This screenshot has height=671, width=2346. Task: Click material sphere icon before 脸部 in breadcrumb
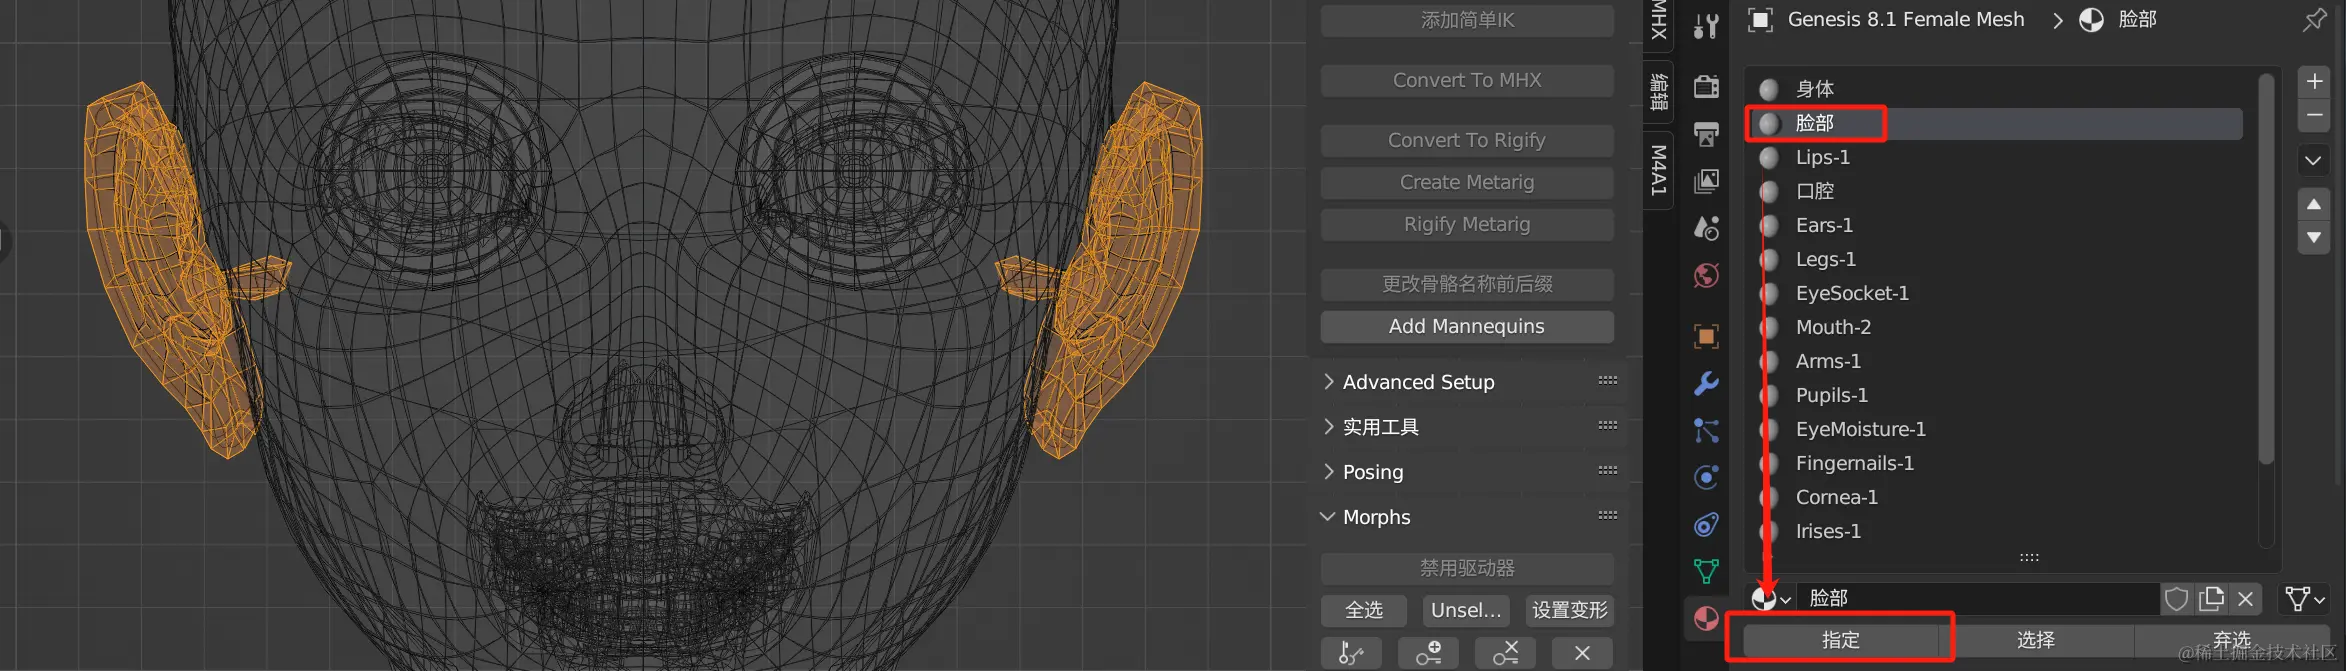[x=2091, y=20]
